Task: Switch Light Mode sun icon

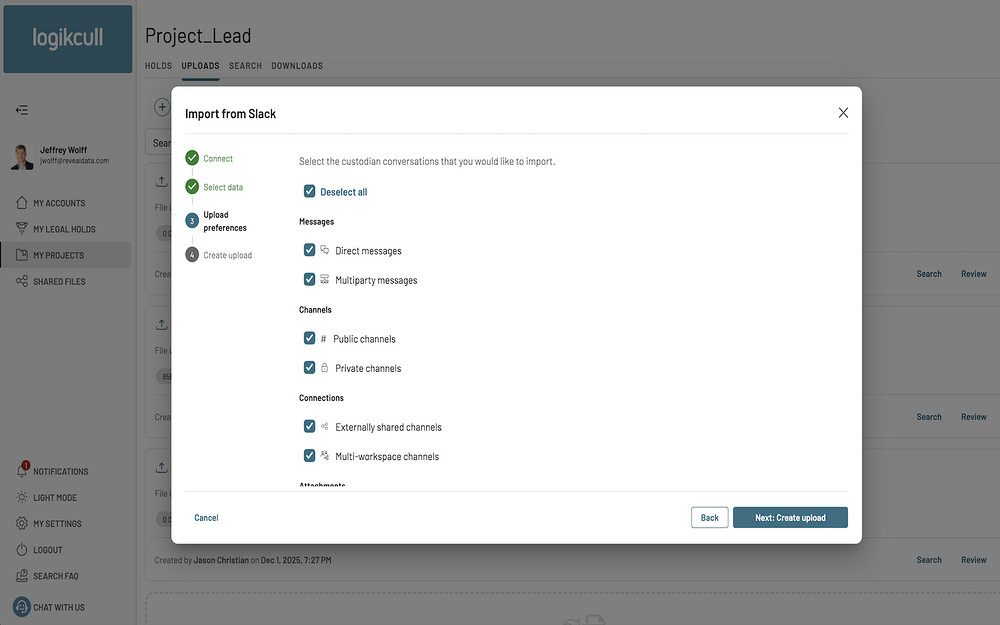Action: tap(22, 497)
